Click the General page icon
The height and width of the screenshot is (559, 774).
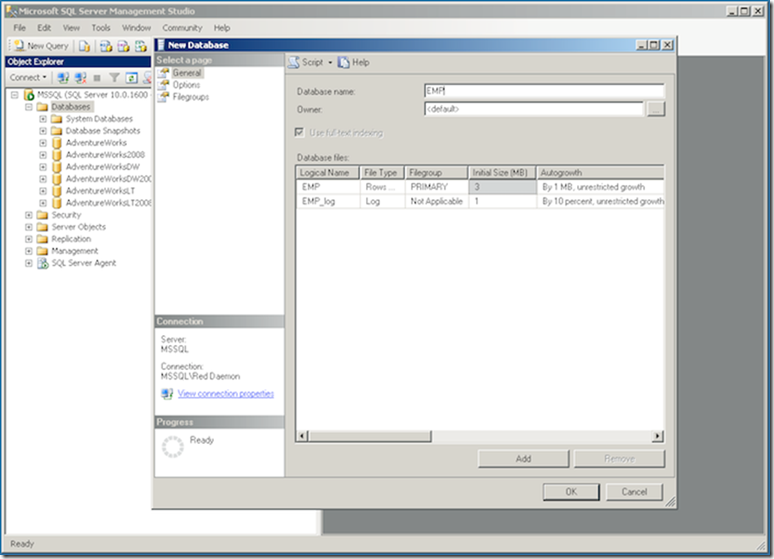163,73
